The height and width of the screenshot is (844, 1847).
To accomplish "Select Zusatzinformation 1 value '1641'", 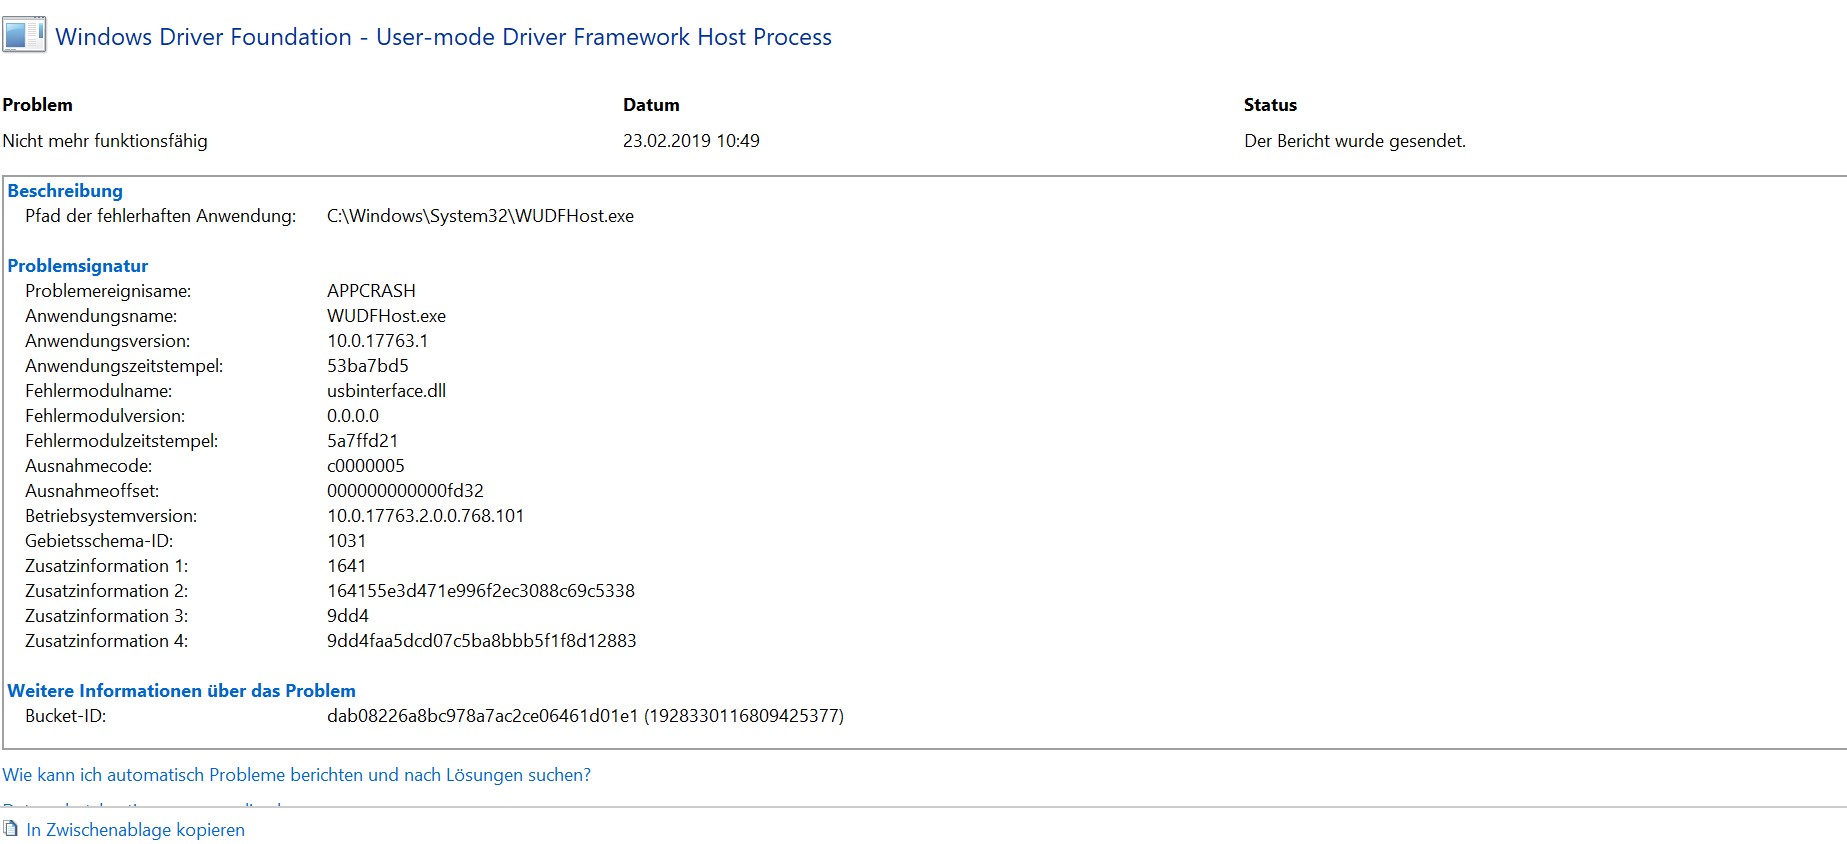I will [x=346, y=566].
